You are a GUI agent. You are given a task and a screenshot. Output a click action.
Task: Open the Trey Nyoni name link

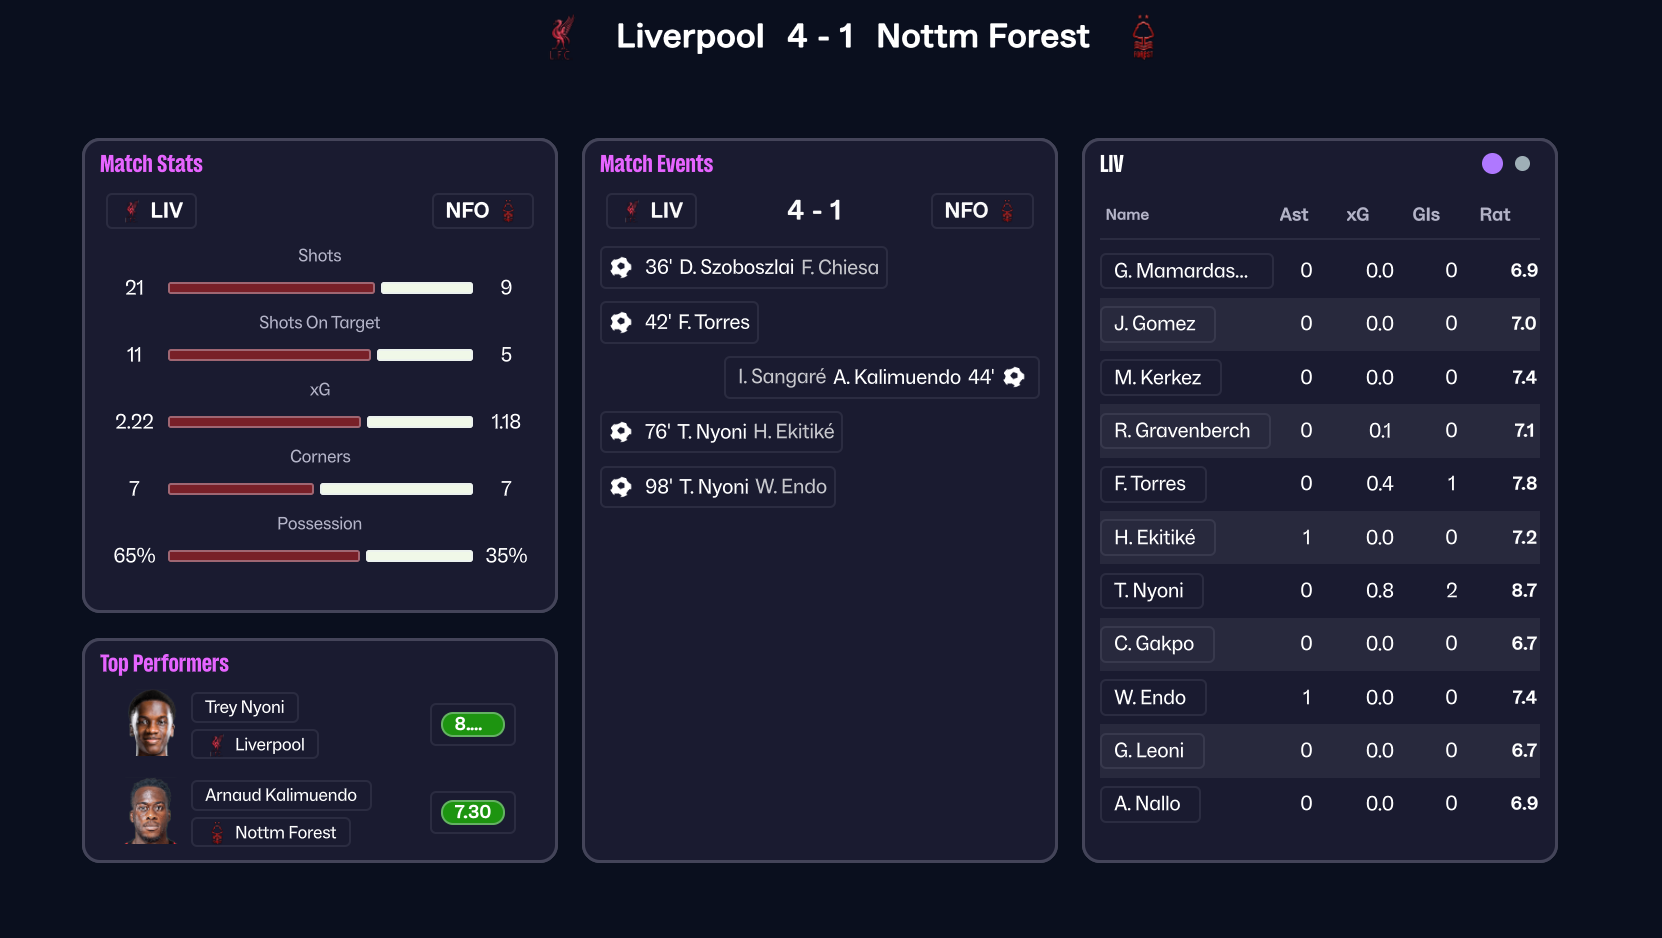click(245, 707)
